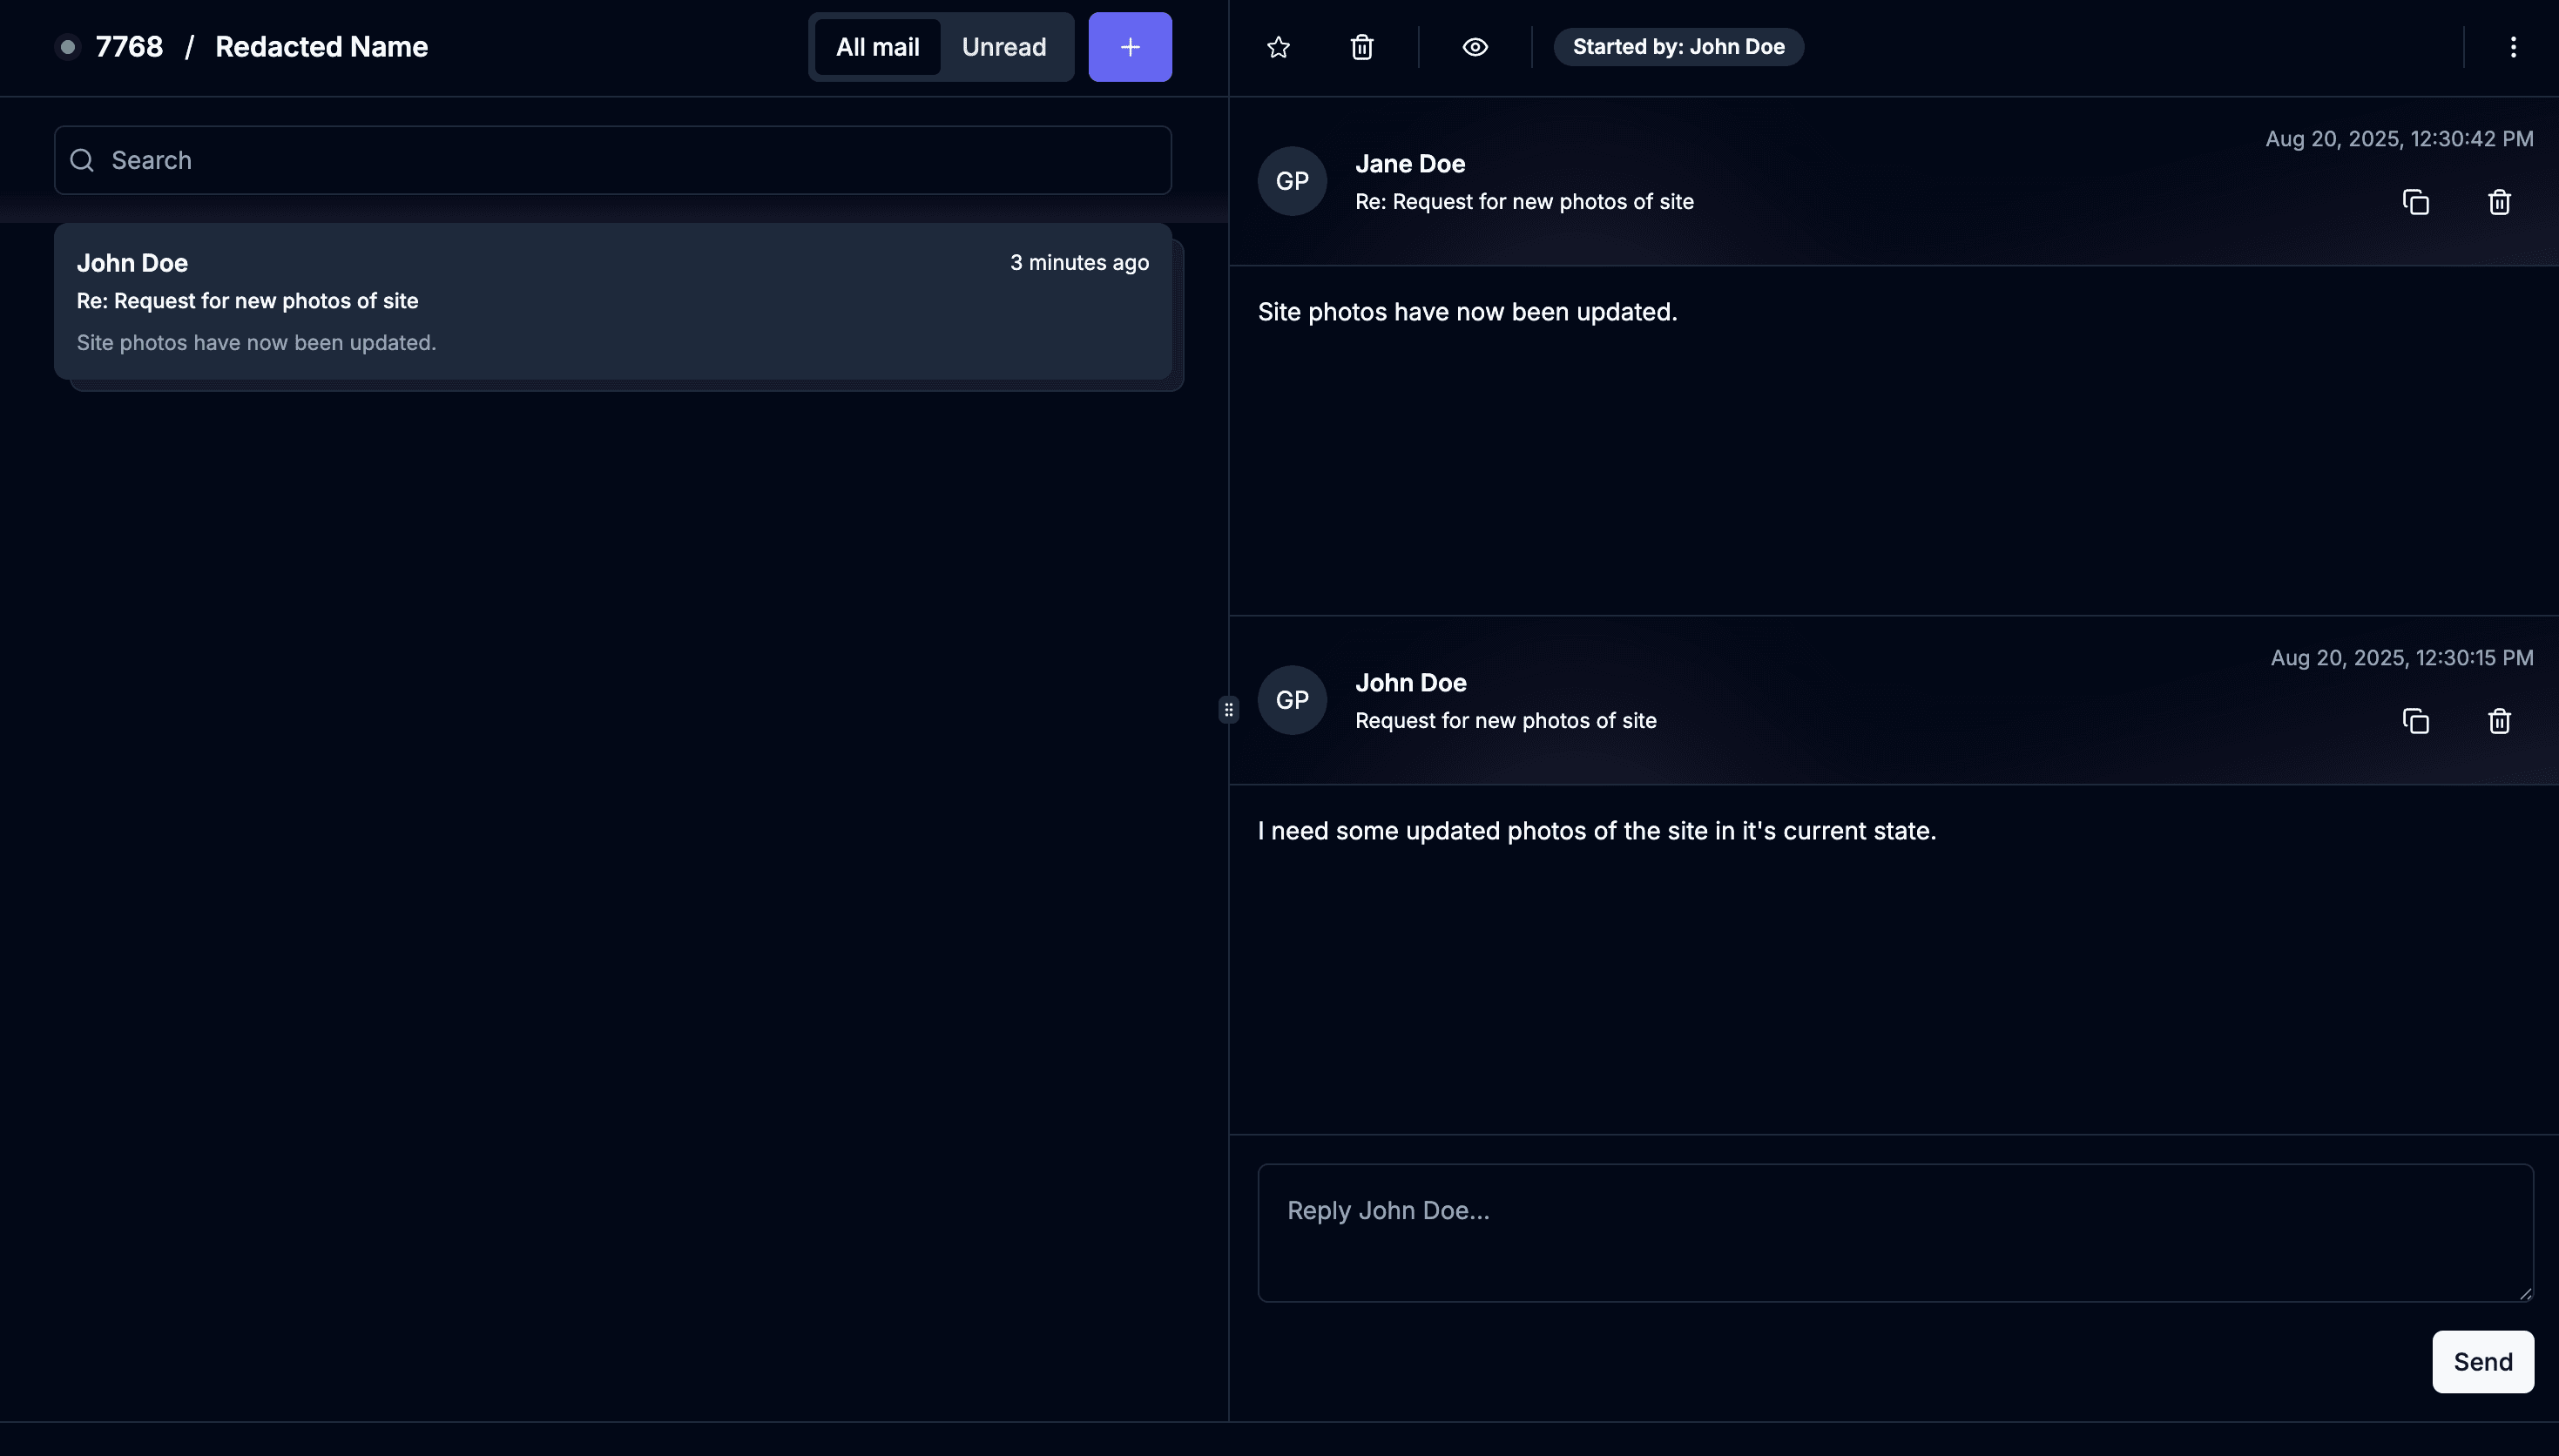Click the 'Aug 20, 2025, 12:30:15 PM' timestamp
The width and height of the screenshot is (2559, 1456).
(x=2402, y=658)
